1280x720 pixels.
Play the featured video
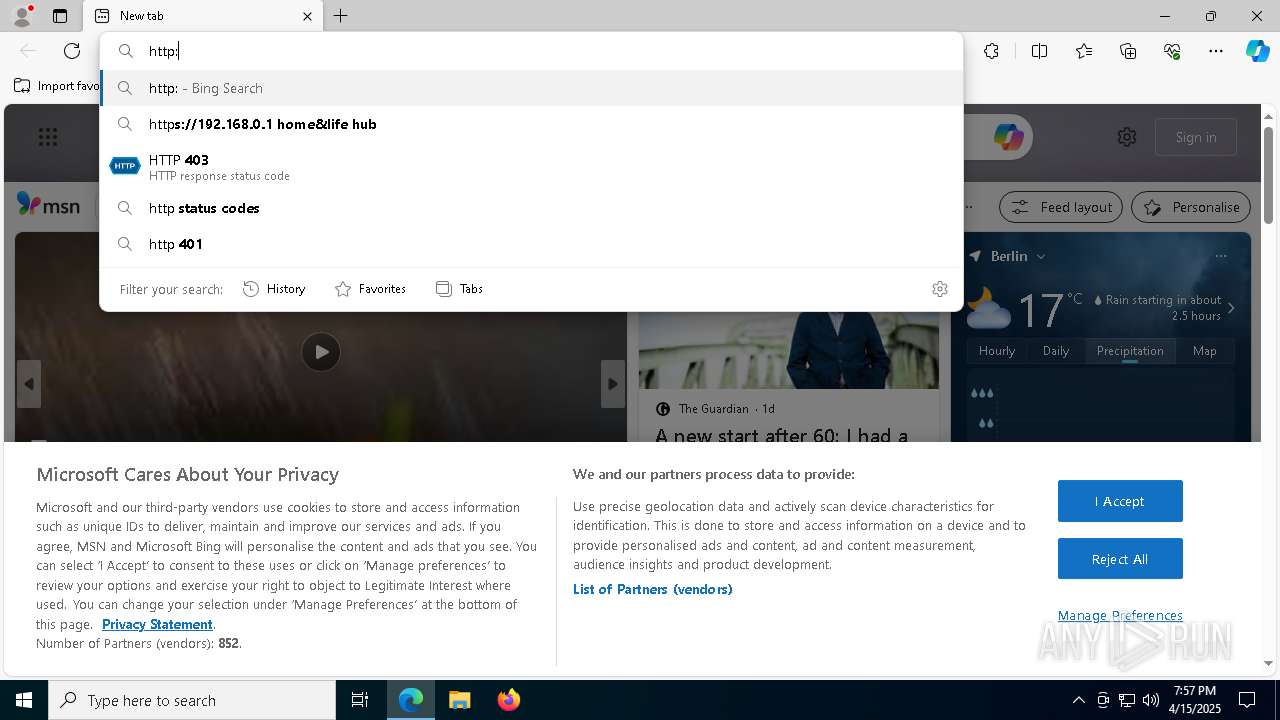click(321, 352)
